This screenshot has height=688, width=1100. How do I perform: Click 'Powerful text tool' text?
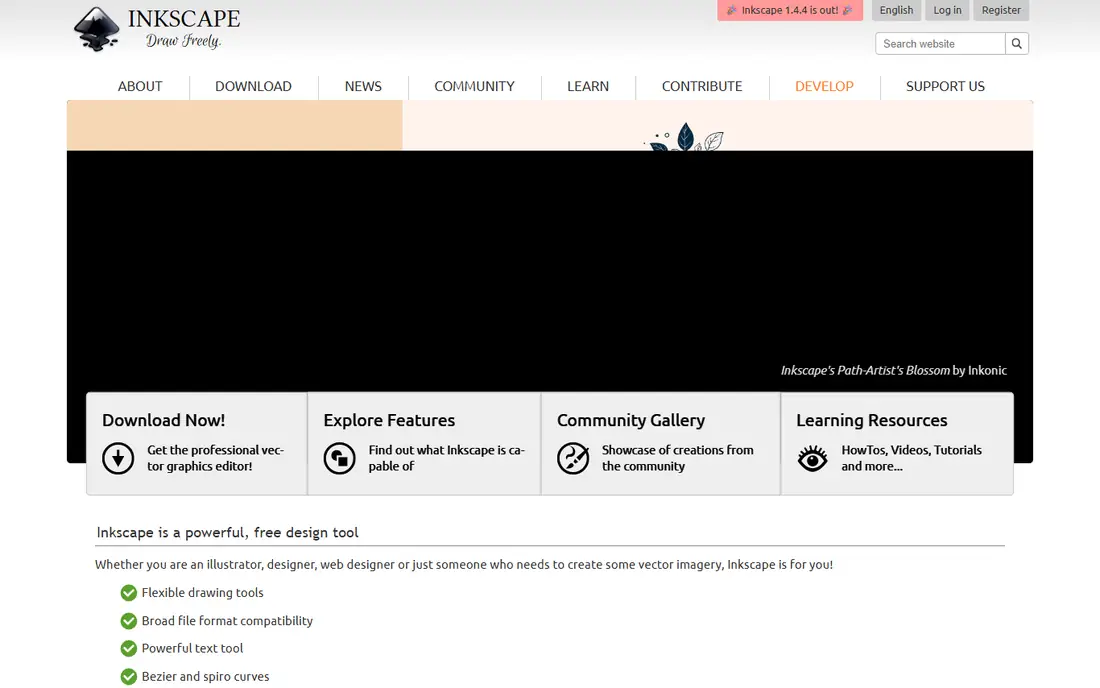coord(192,648)
